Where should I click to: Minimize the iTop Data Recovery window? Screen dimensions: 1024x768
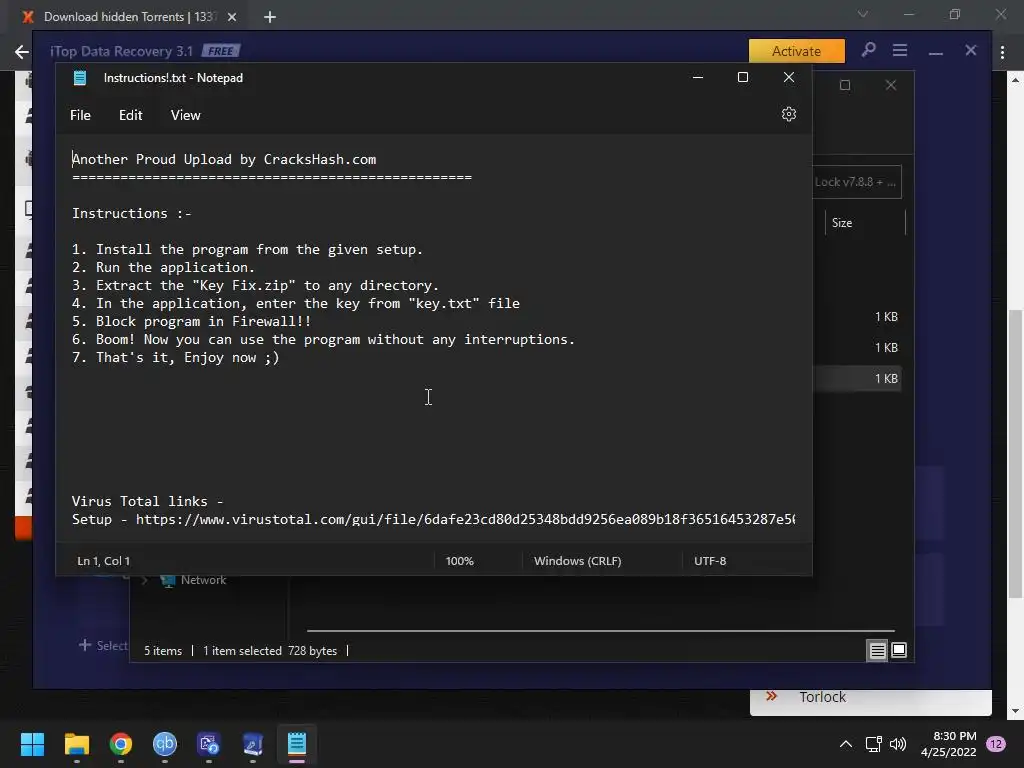[x=936, y=51]
